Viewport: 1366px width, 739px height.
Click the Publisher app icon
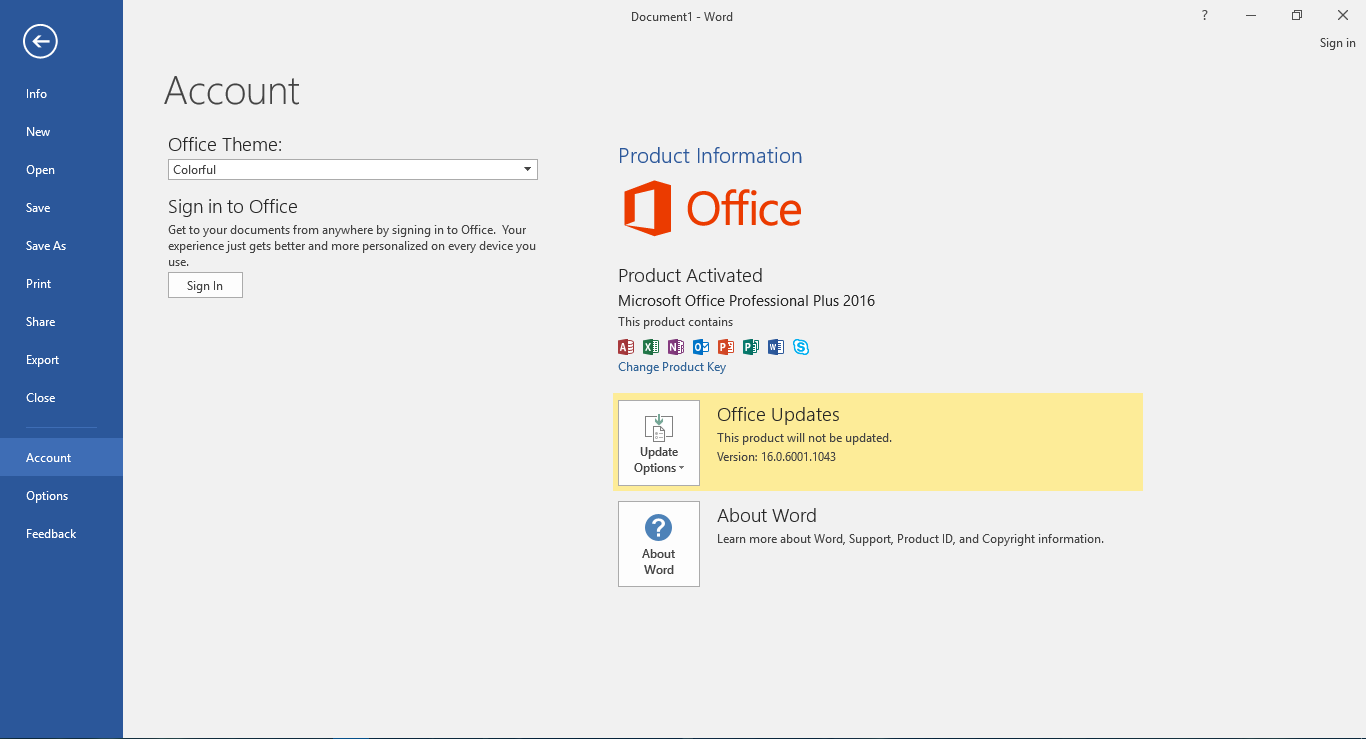[751, 347]
